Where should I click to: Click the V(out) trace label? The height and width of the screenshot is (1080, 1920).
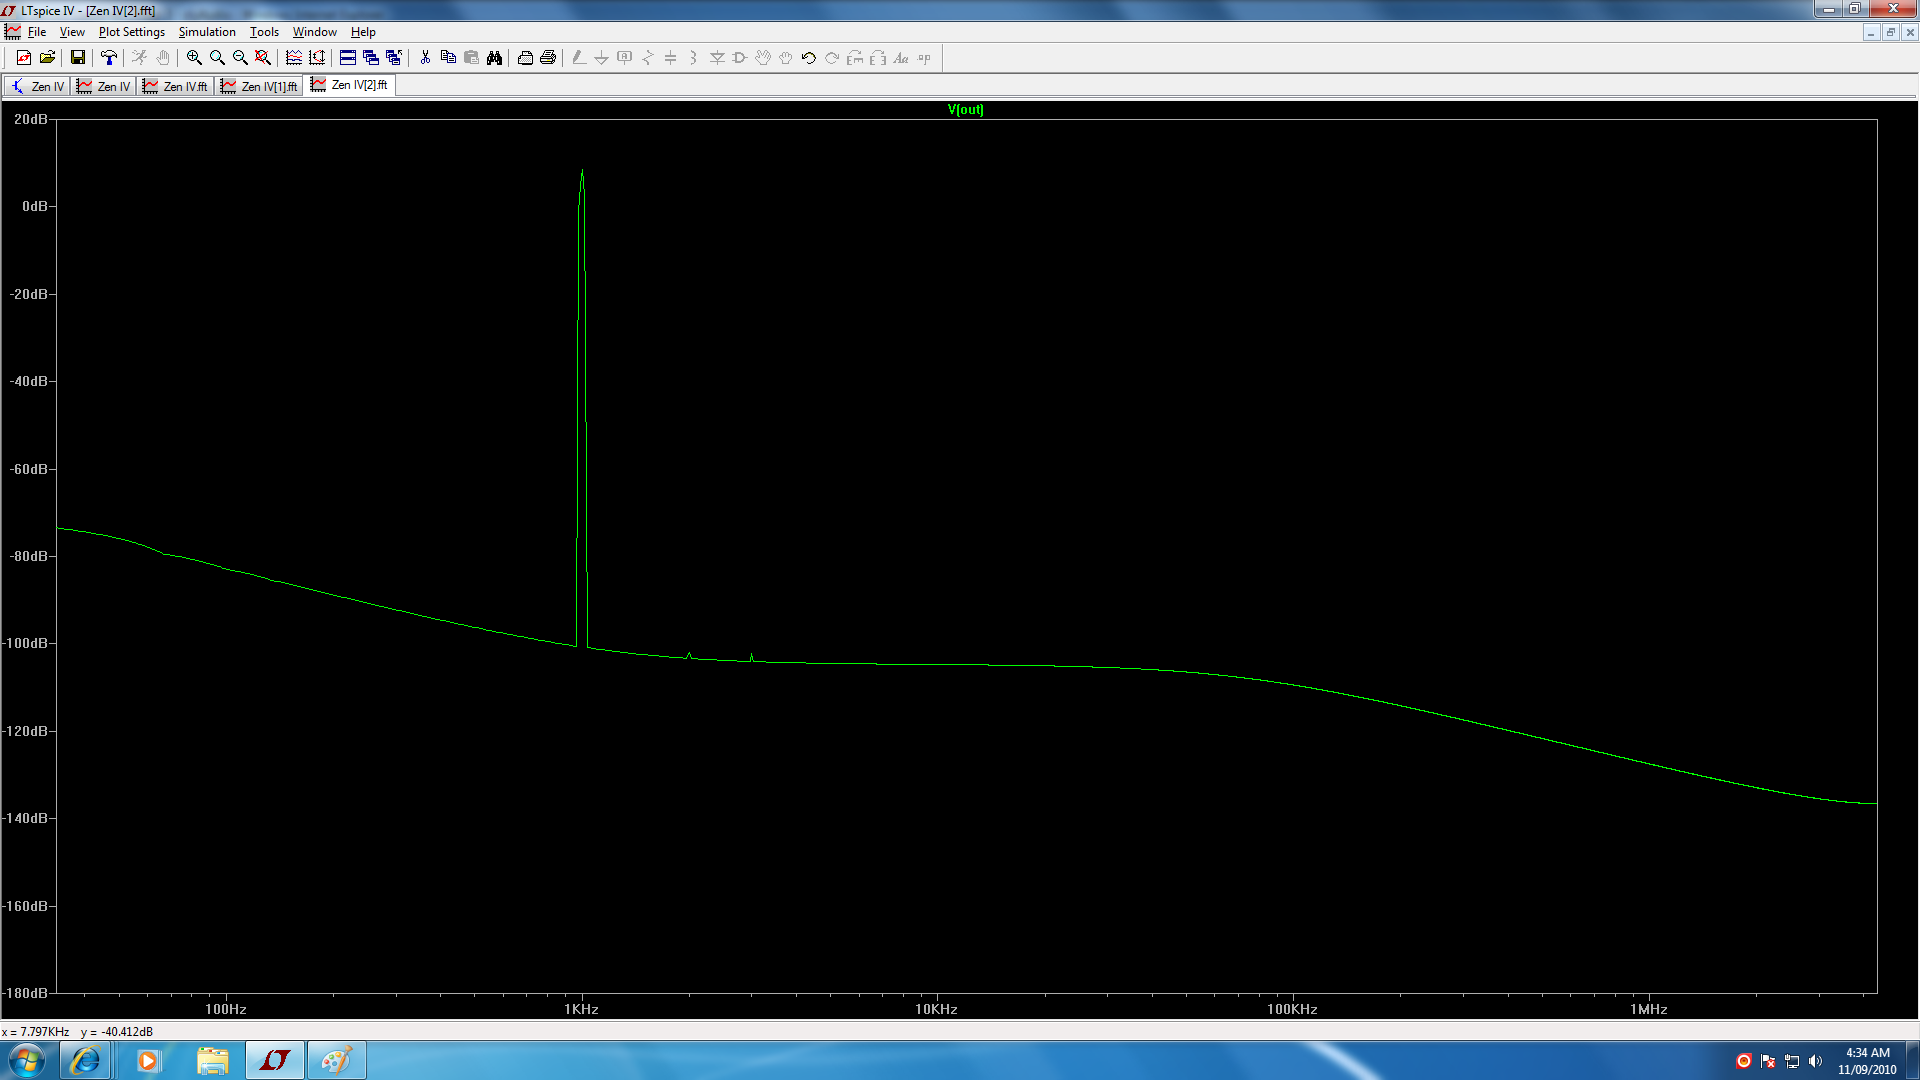pyautogui.click(x=965, y=110)
